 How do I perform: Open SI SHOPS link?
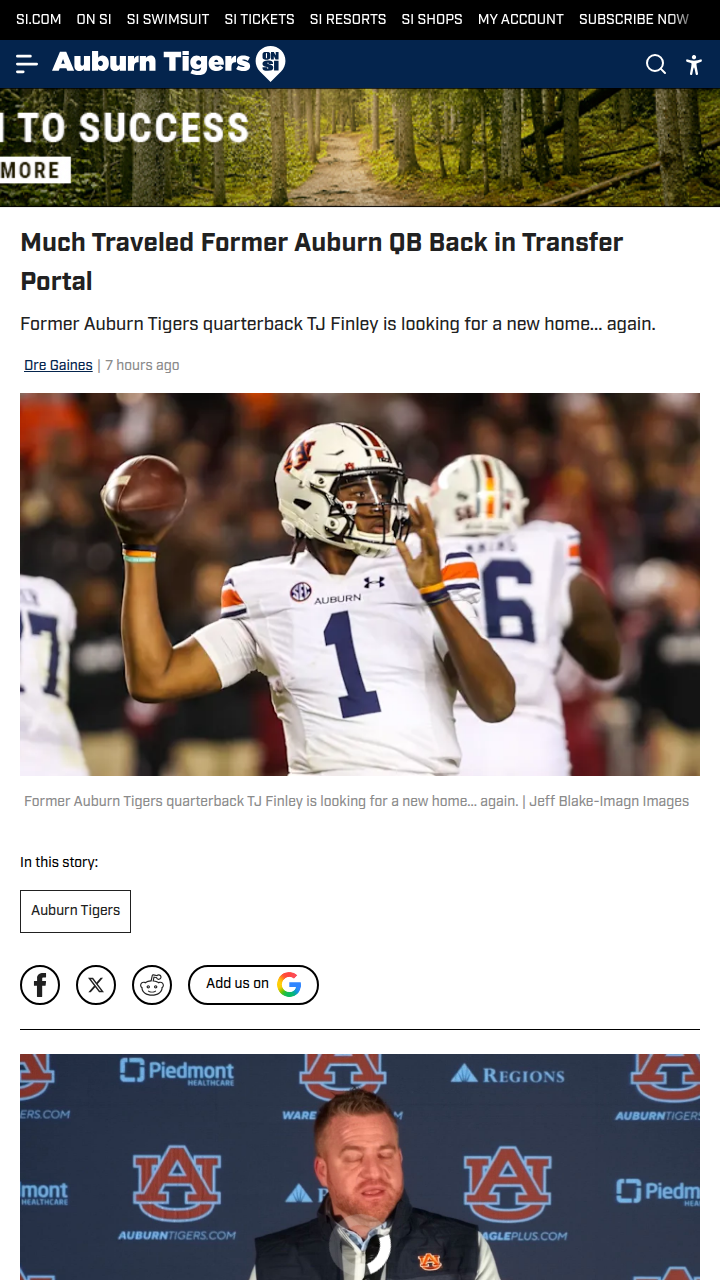click(x=432, y=19)
